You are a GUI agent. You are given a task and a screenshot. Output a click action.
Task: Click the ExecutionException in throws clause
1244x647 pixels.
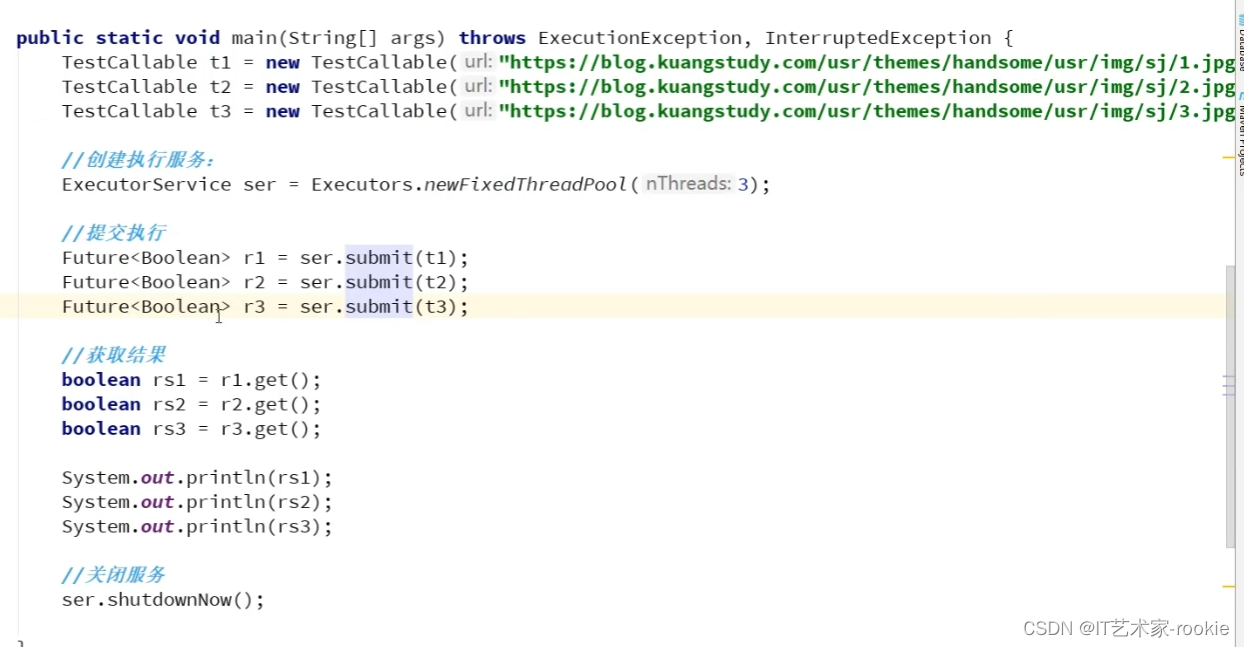(x=640, y=38)
